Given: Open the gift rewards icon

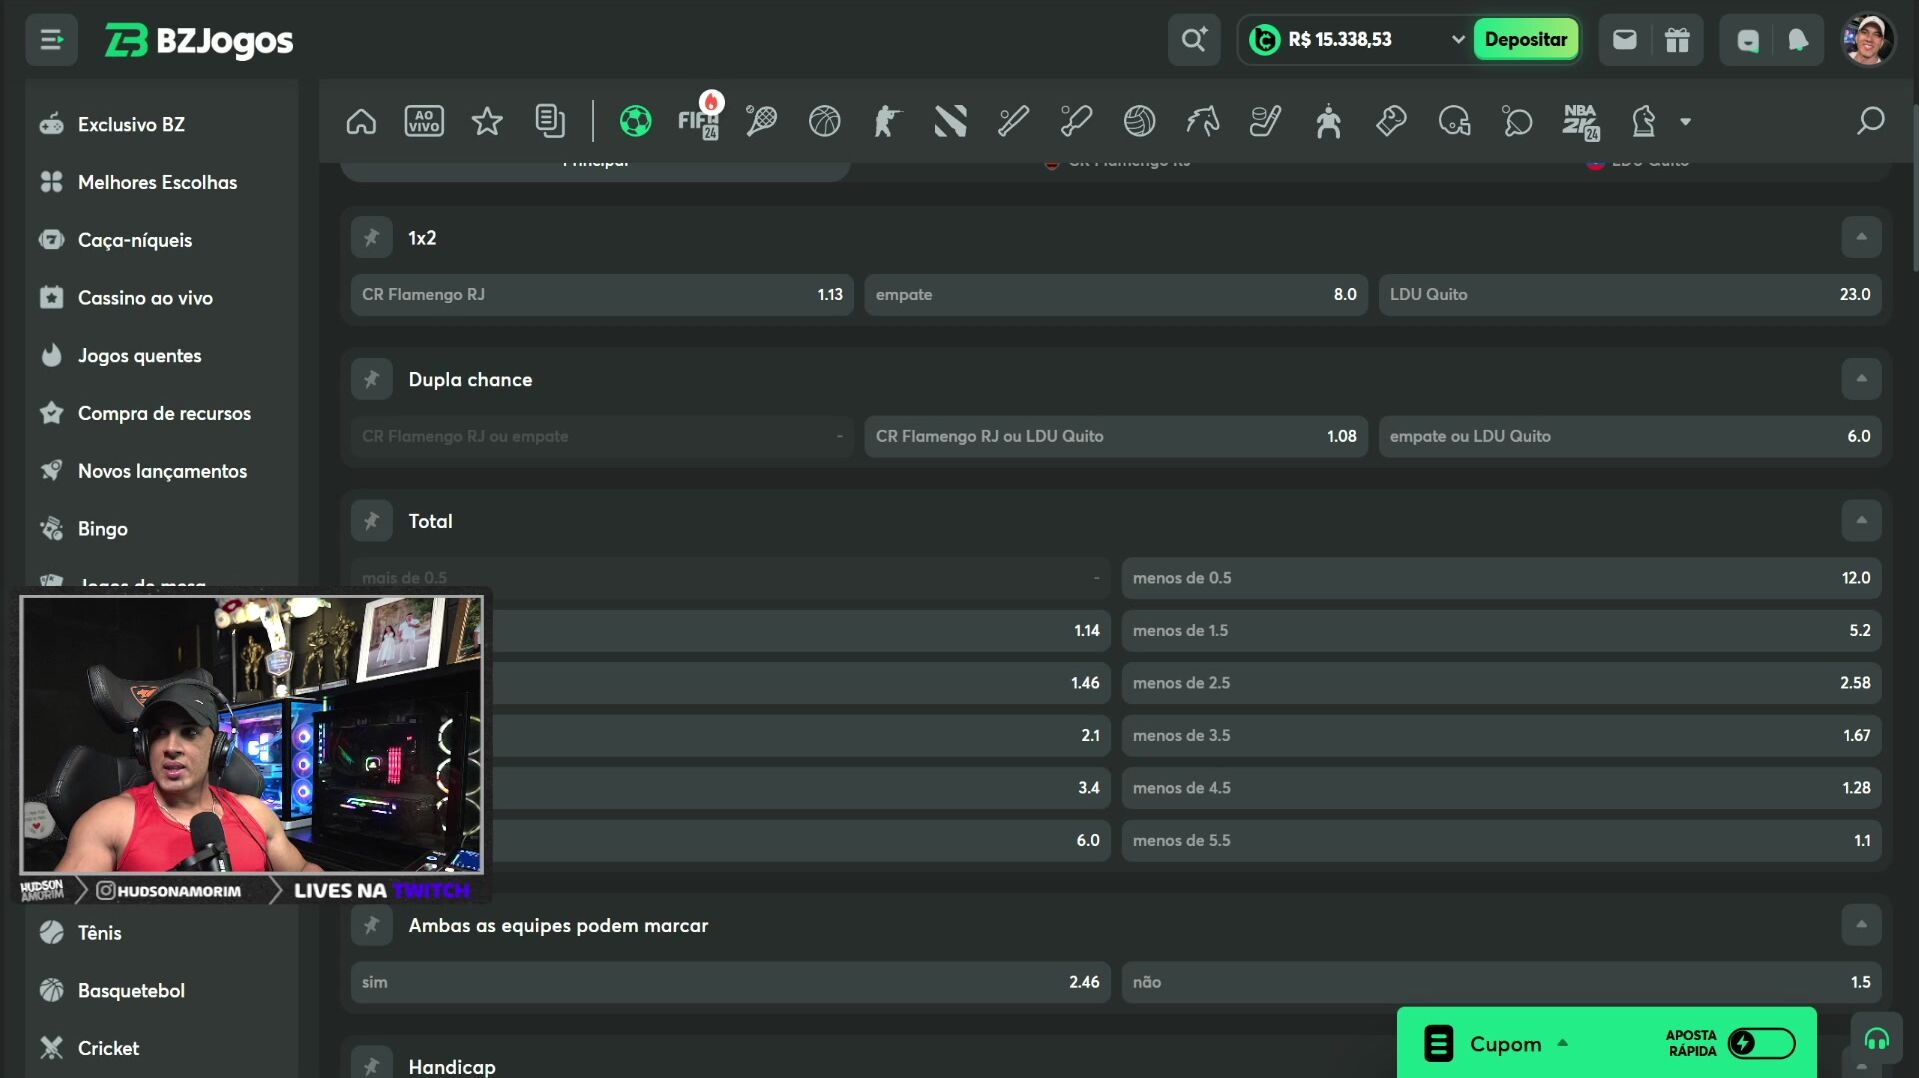Looking at the screenshot, I should click(1677, 40).
